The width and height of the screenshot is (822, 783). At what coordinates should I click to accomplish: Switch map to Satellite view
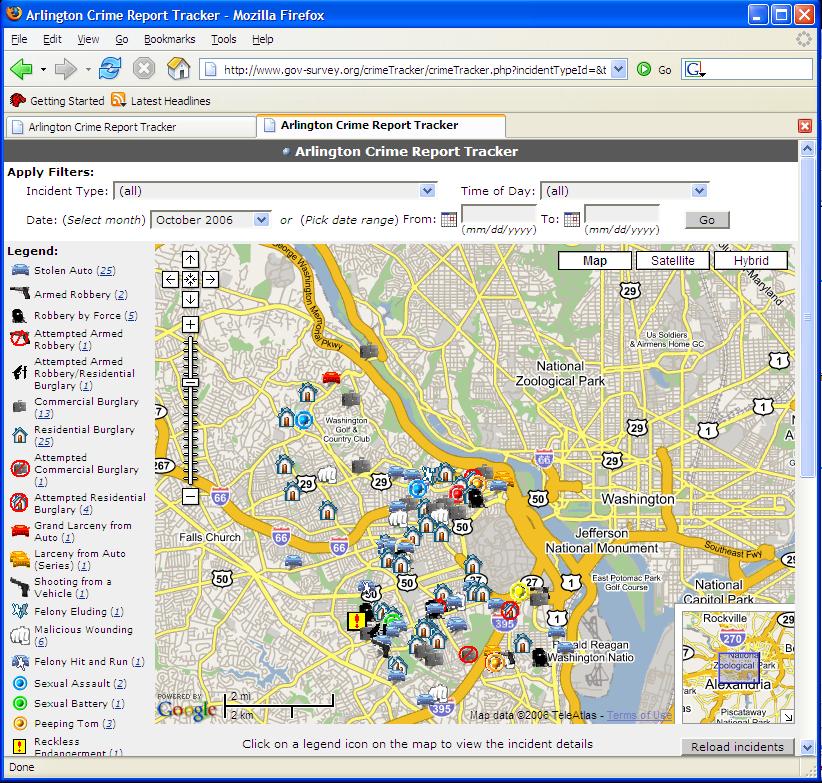coord(673,260)
